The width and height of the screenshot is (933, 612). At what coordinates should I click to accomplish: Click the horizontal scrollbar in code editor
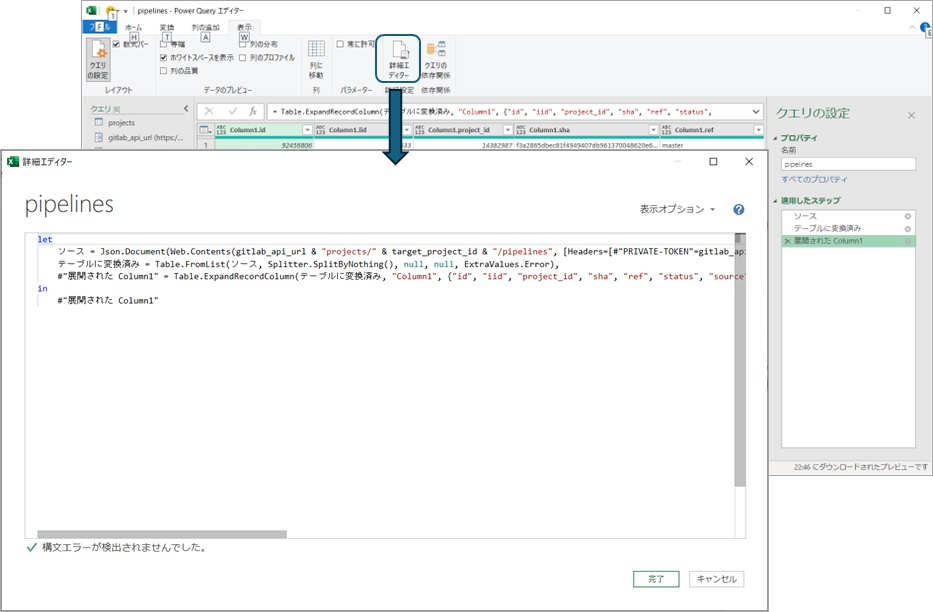(x=162, y=535)
